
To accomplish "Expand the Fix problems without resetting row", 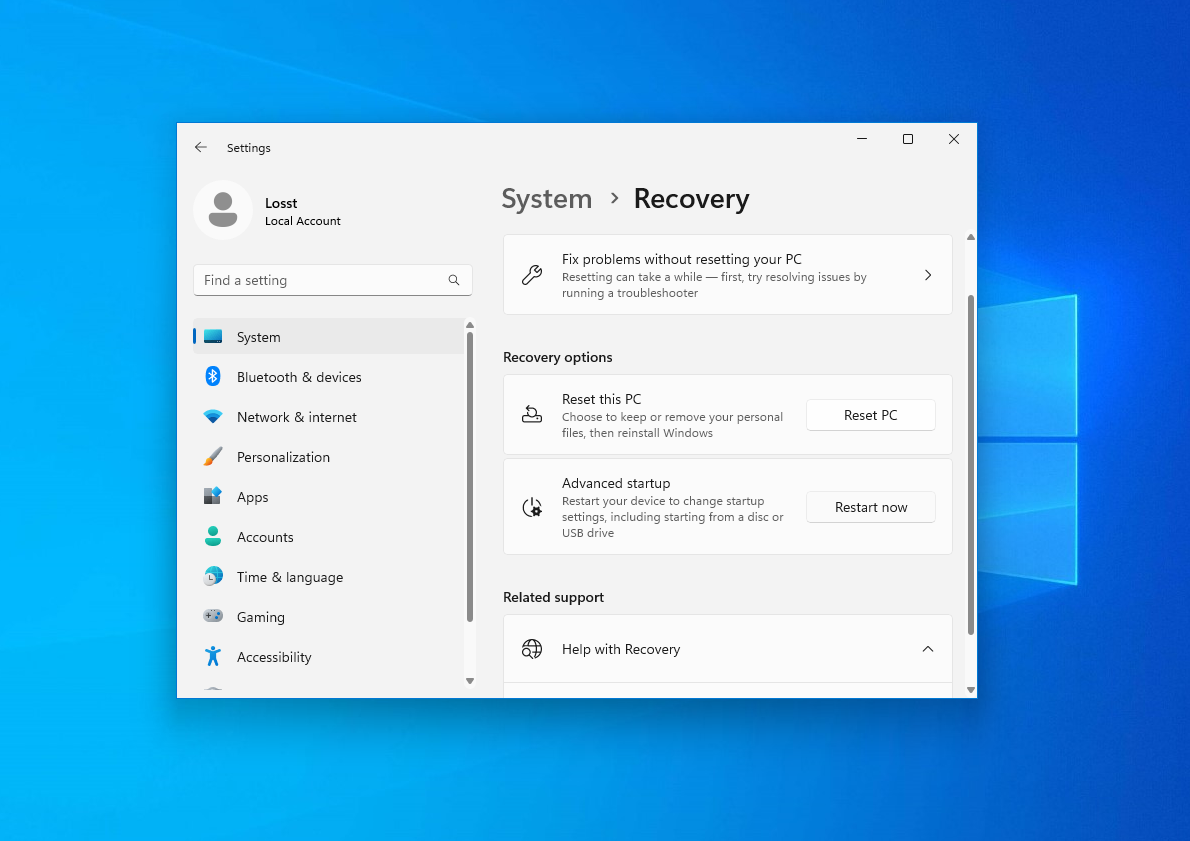I will click(927, 274).
